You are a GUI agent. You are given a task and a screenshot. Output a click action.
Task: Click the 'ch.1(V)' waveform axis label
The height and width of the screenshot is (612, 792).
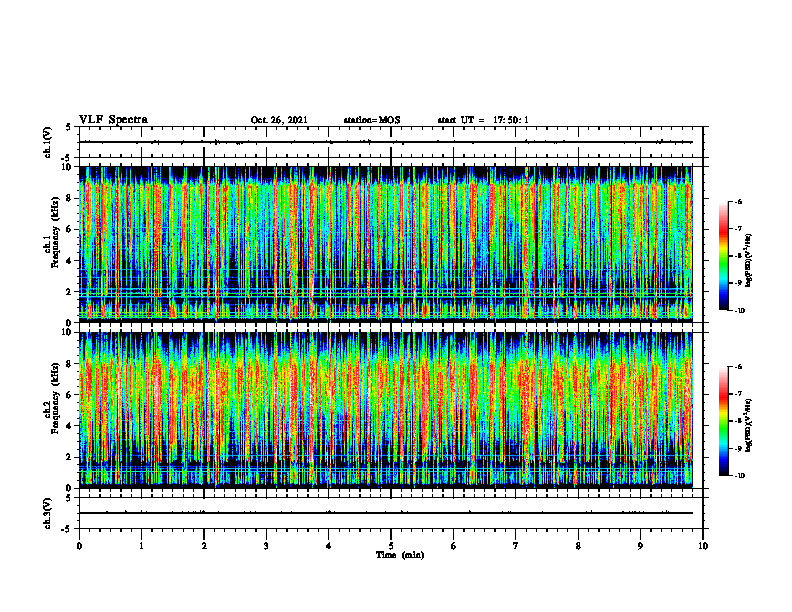48,142
